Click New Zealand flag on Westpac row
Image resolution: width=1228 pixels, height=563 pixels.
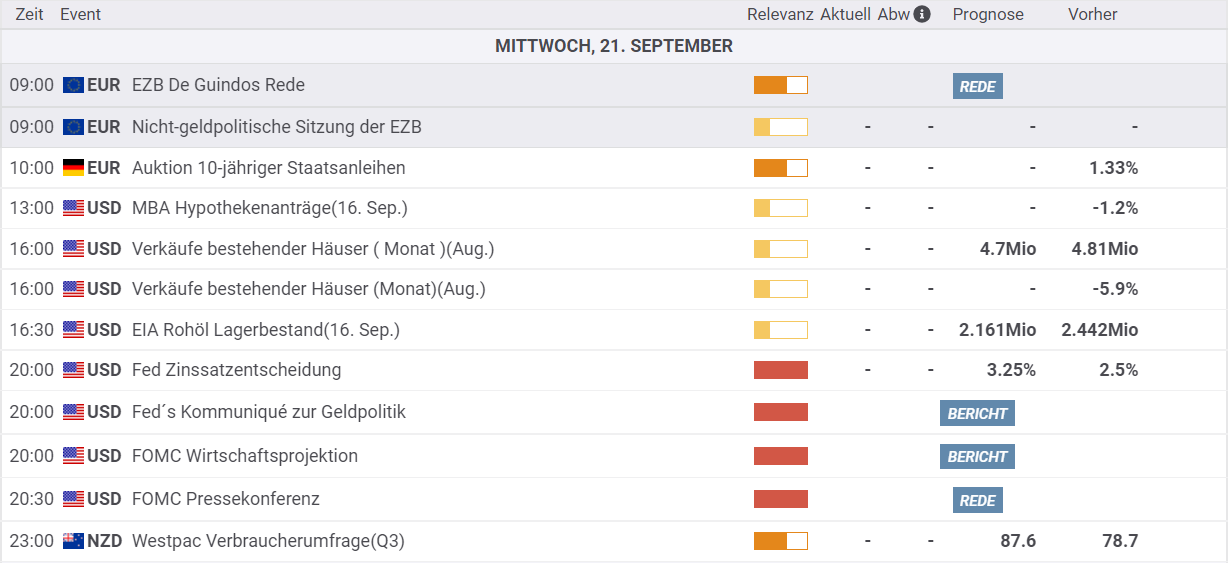pyautogui.click(x=73, y=541)
